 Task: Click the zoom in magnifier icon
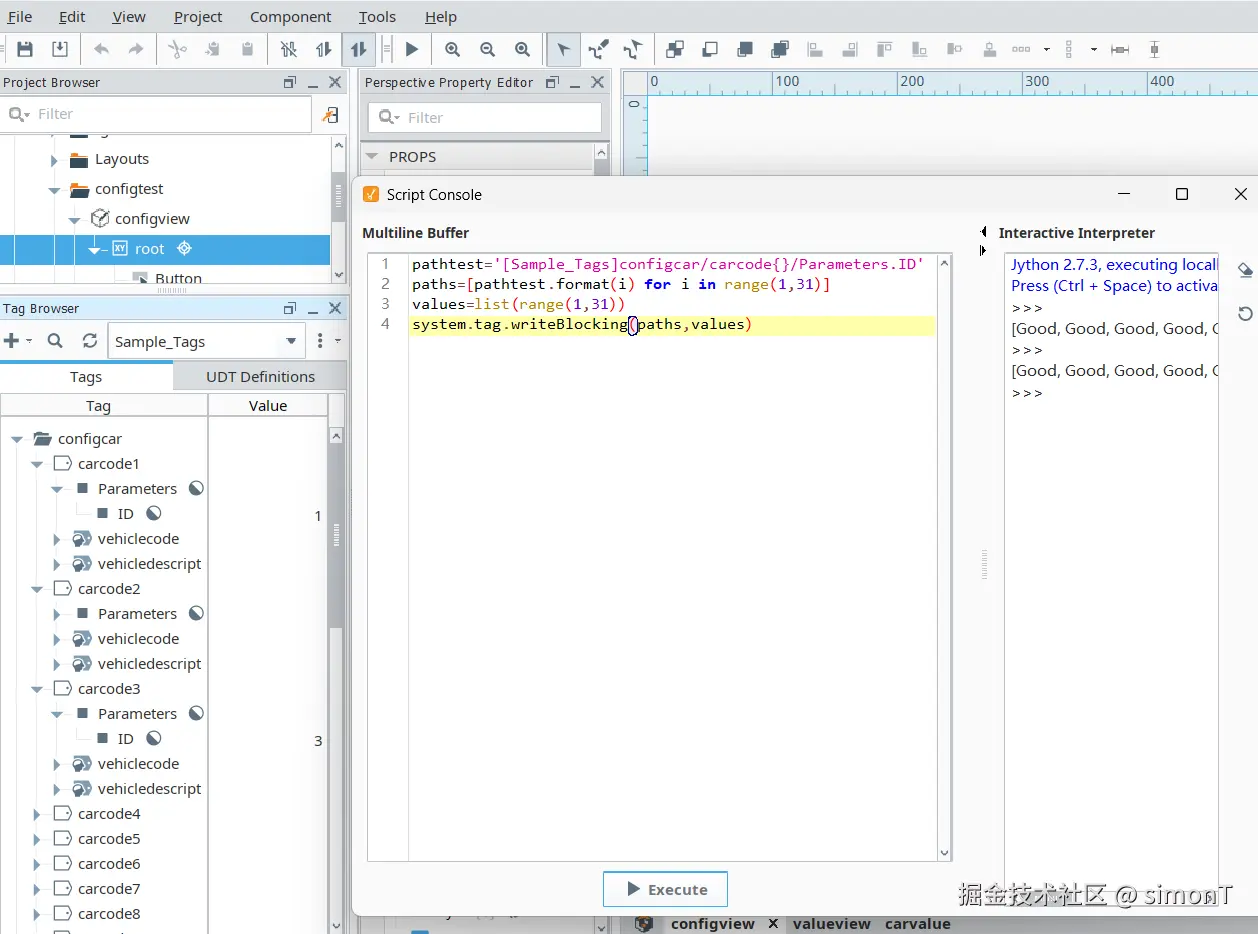coord(452,49)
